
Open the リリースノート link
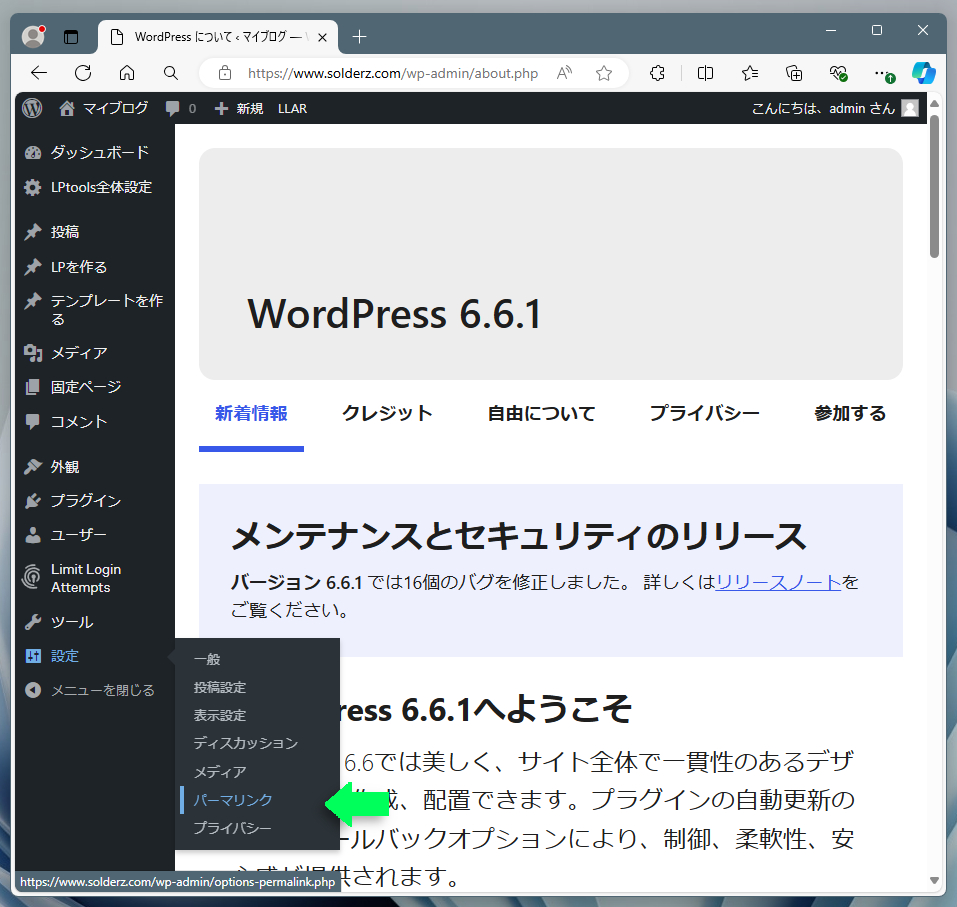[x=778, y=582]
